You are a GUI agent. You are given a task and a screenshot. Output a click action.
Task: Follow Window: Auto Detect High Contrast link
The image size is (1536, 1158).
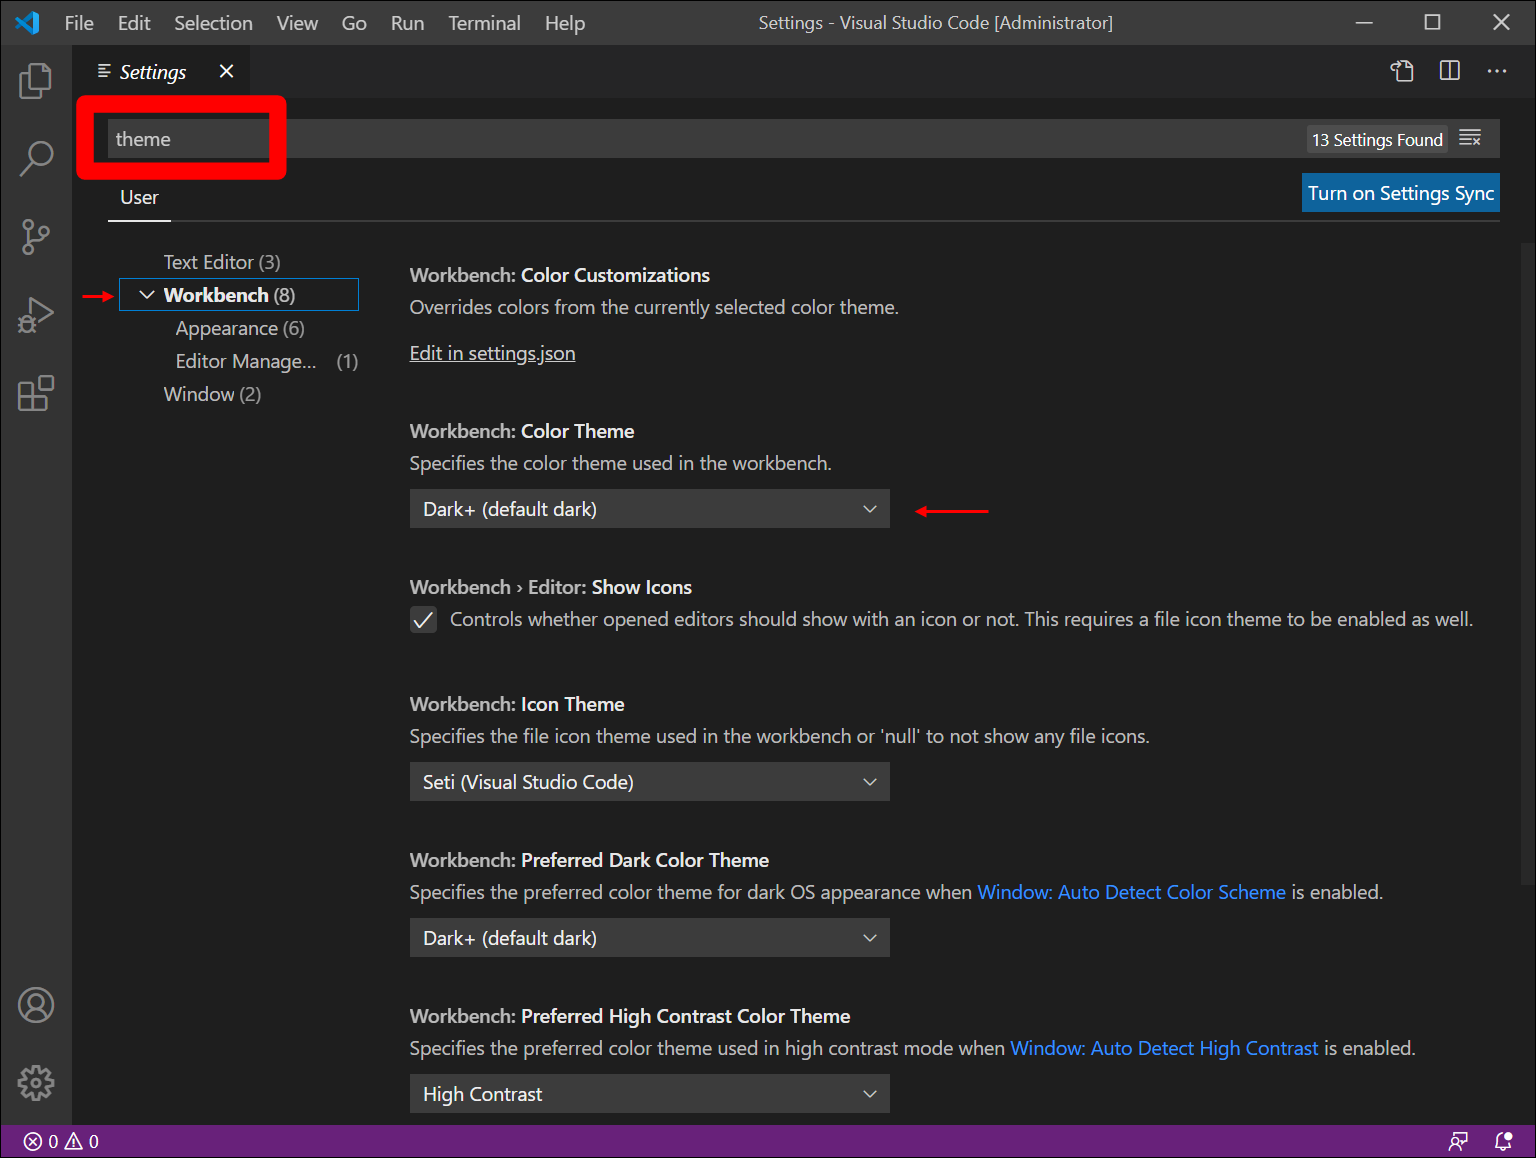pos(1164,1048)
